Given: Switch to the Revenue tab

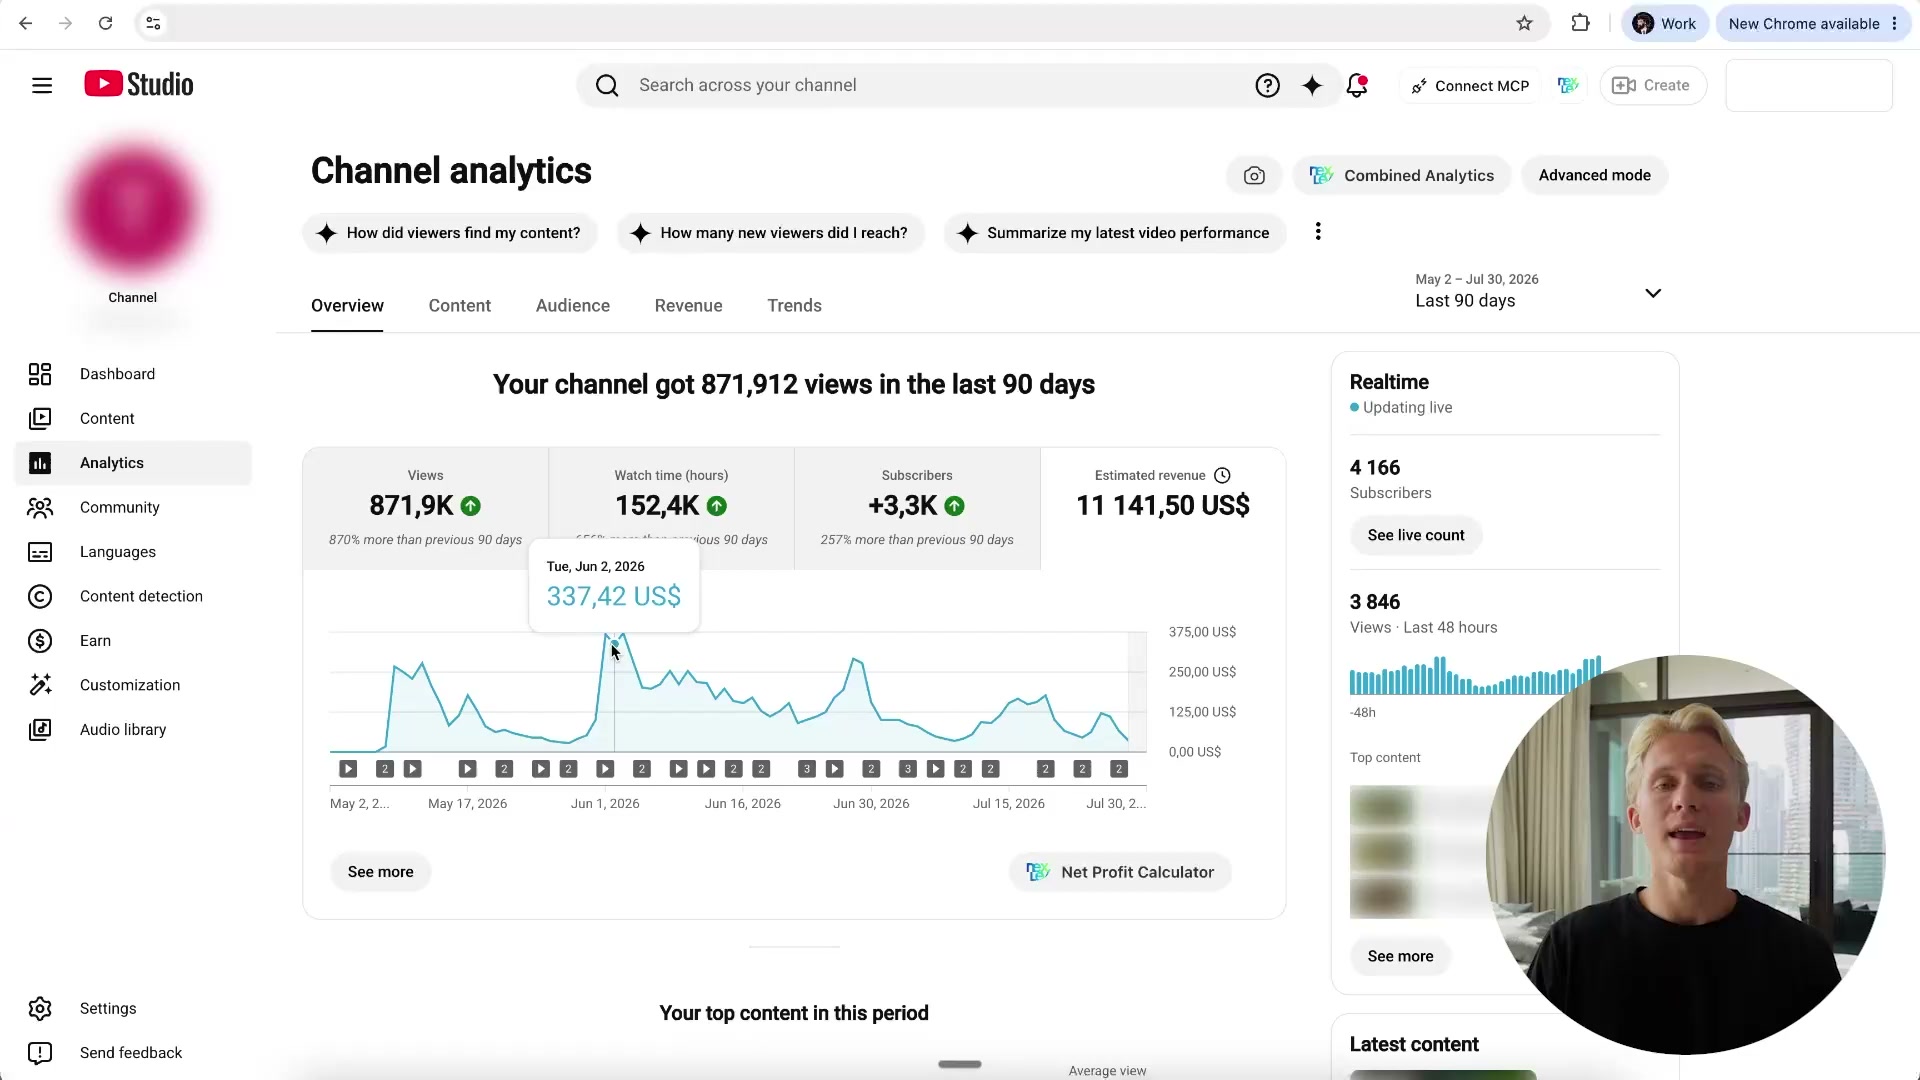Looking at the screenshot, I should [x=688, y=306].
